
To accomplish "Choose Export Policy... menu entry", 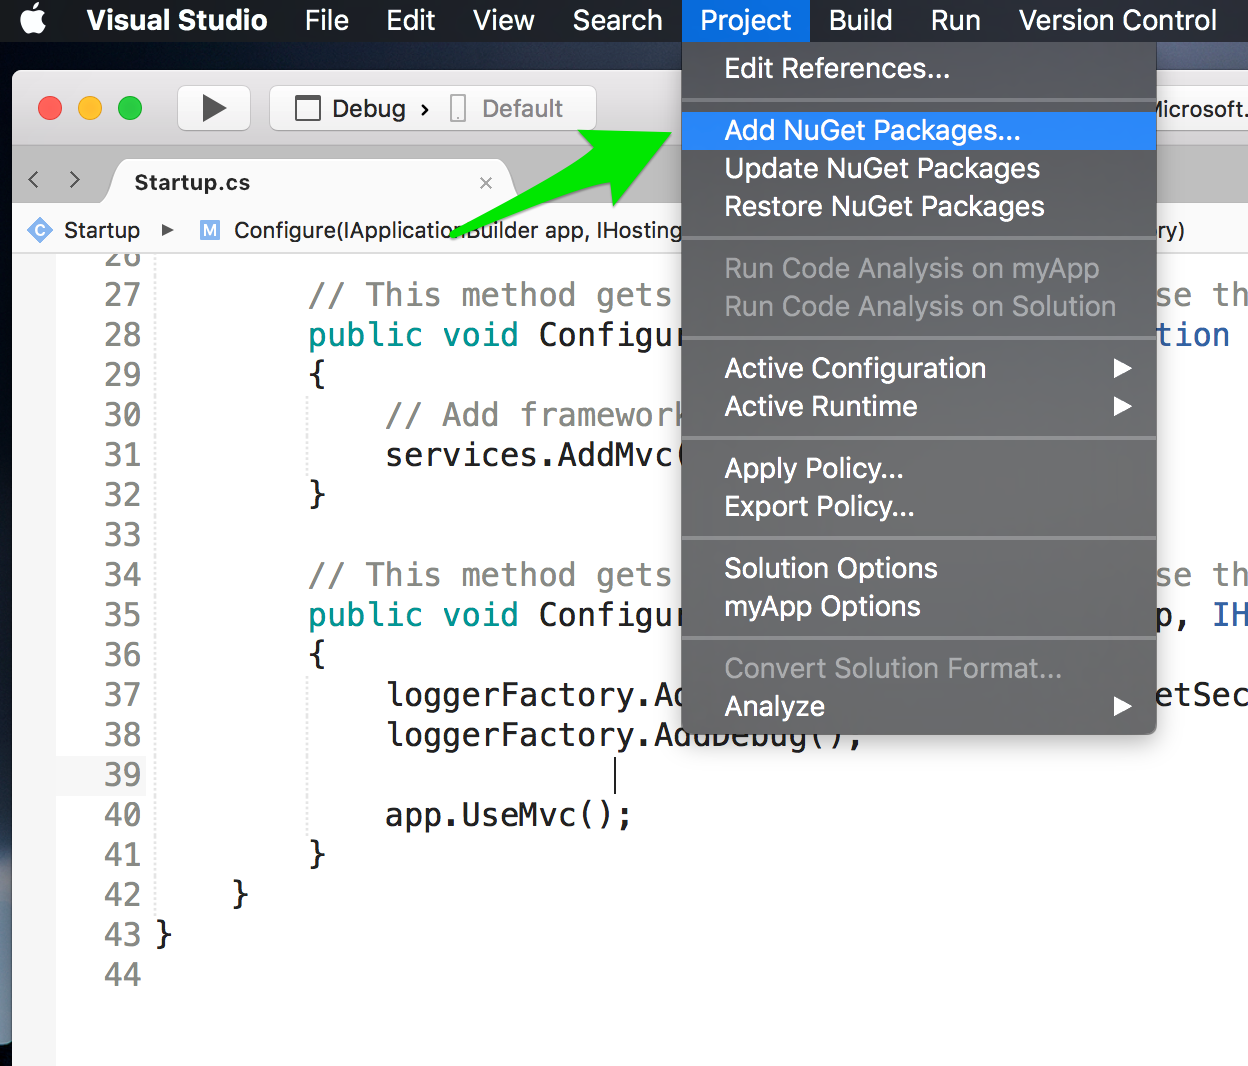I will 918,506.
